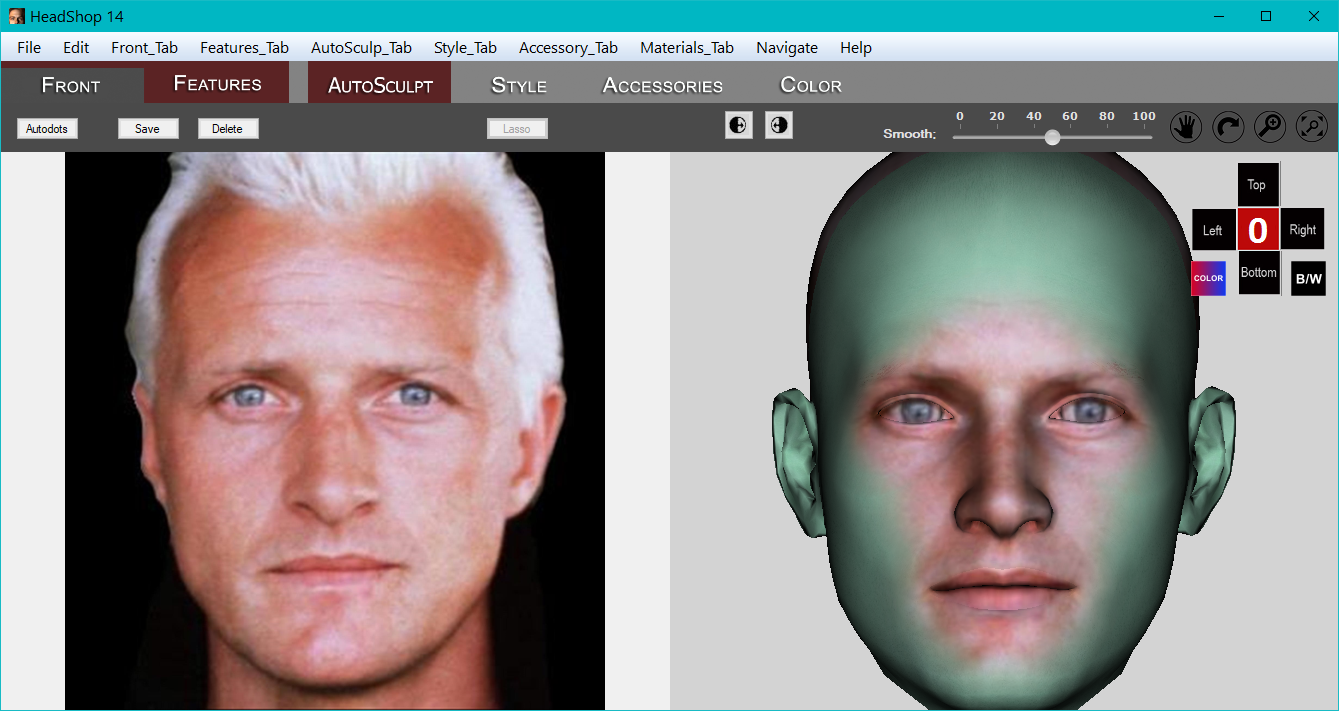Click the left half-face mirror icon
This screenshot has width=1339, height=711.
[739, 125]
